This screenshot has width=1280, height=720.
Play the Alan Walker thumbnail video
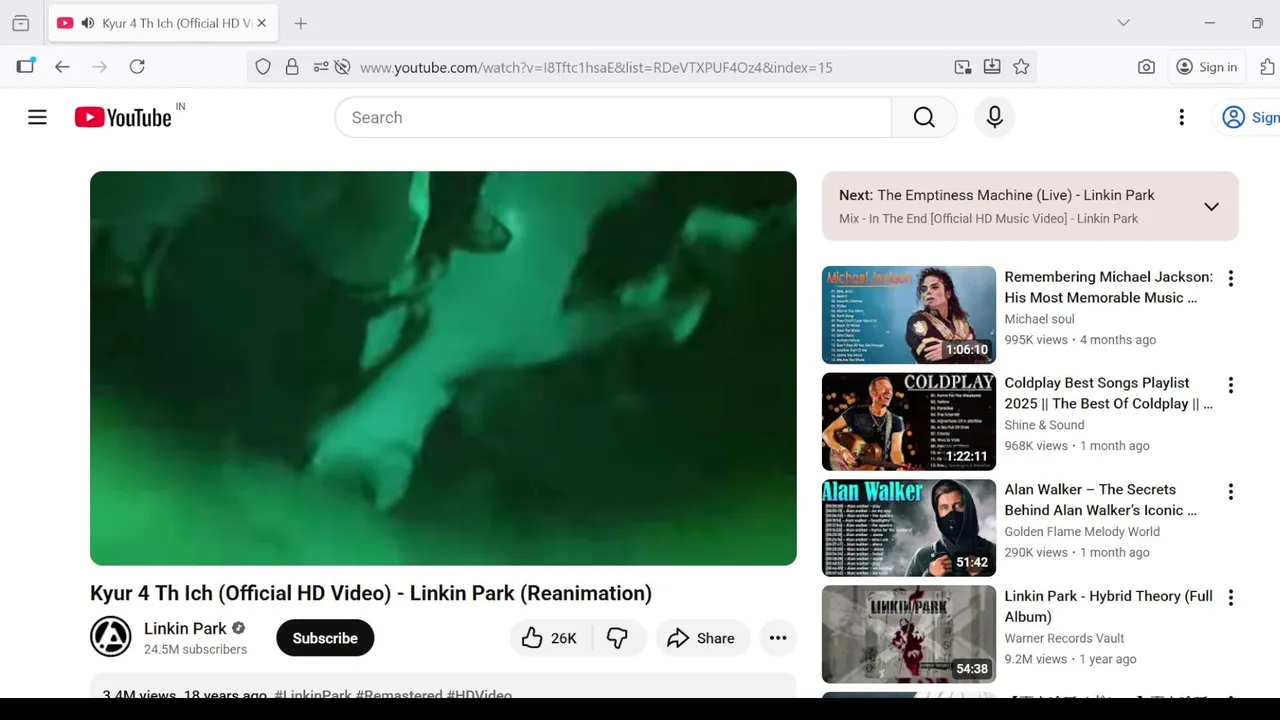click(x=909, y=528)
